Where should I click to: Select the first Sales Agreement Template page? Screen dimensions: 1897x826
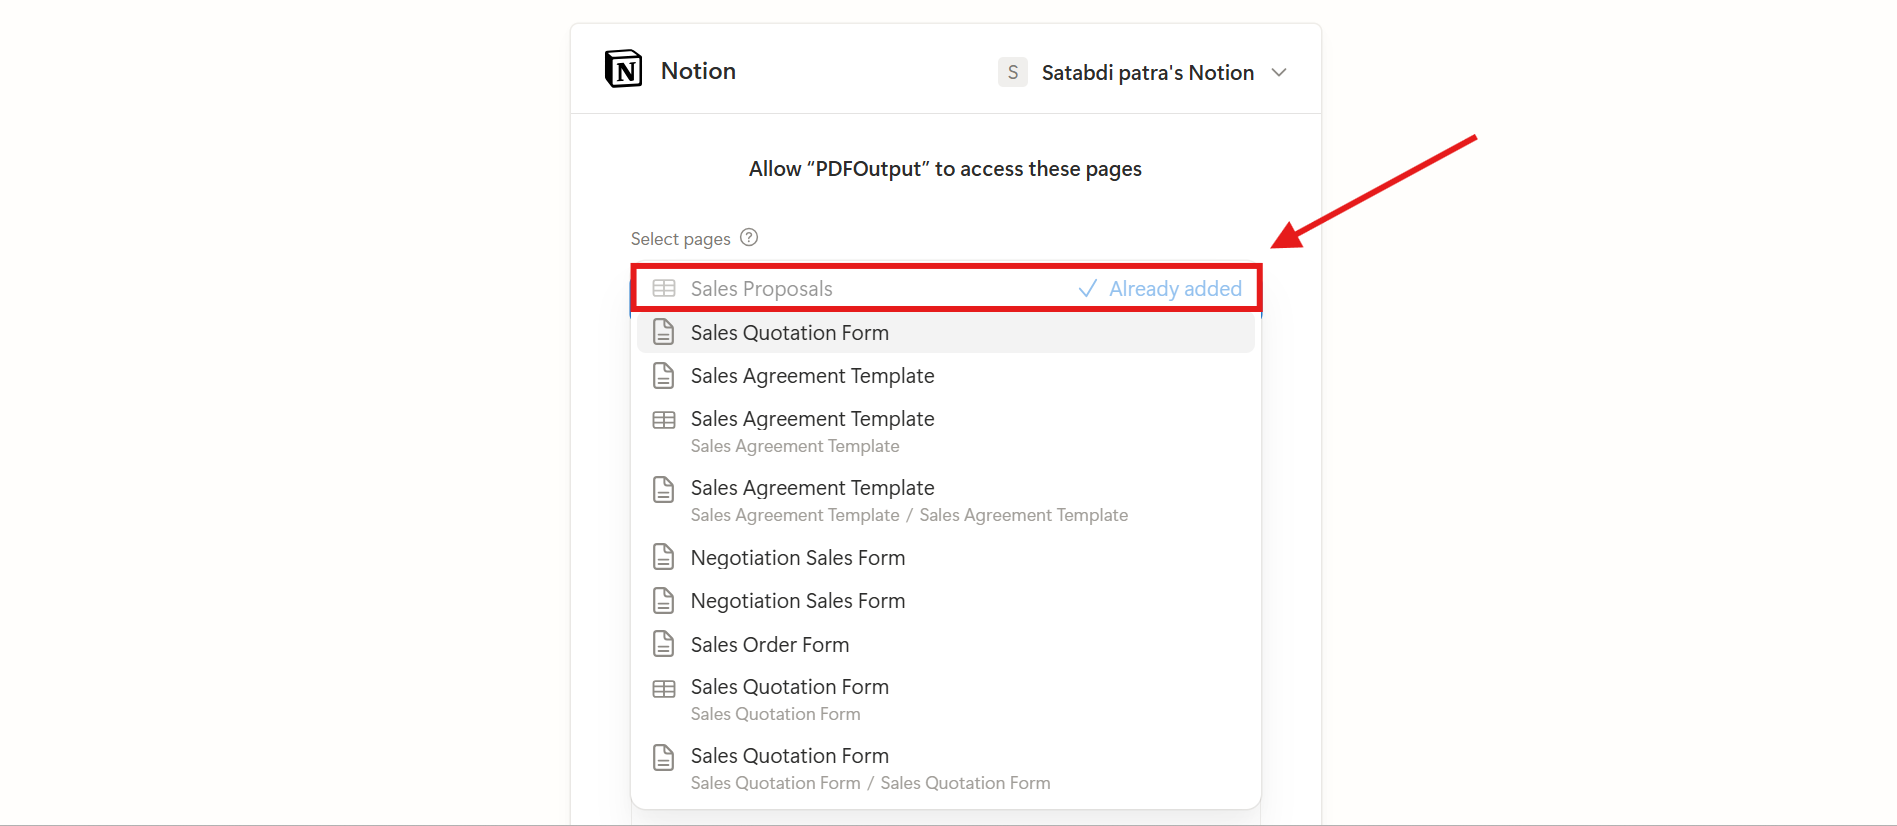[812, 376]
